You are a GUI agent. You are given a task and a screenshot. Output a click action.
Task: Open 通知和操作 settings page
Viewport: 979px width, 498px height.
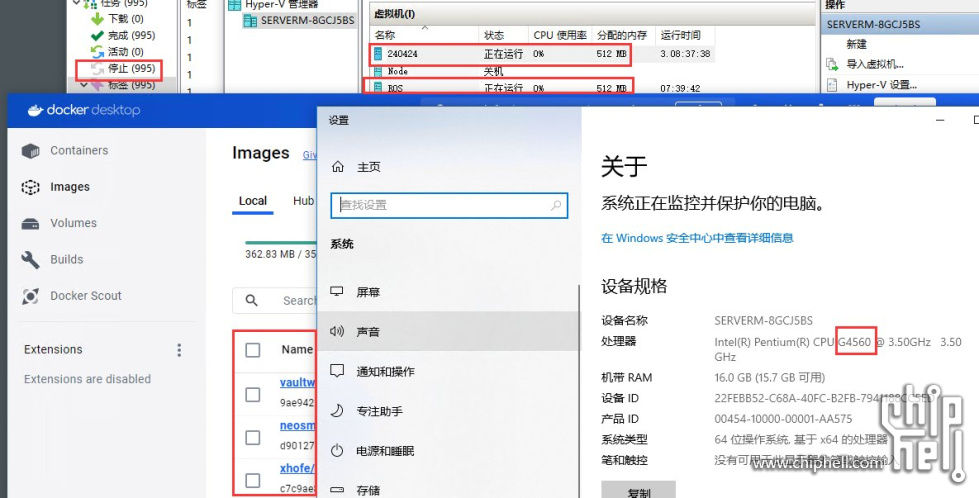tap(372, 371)
